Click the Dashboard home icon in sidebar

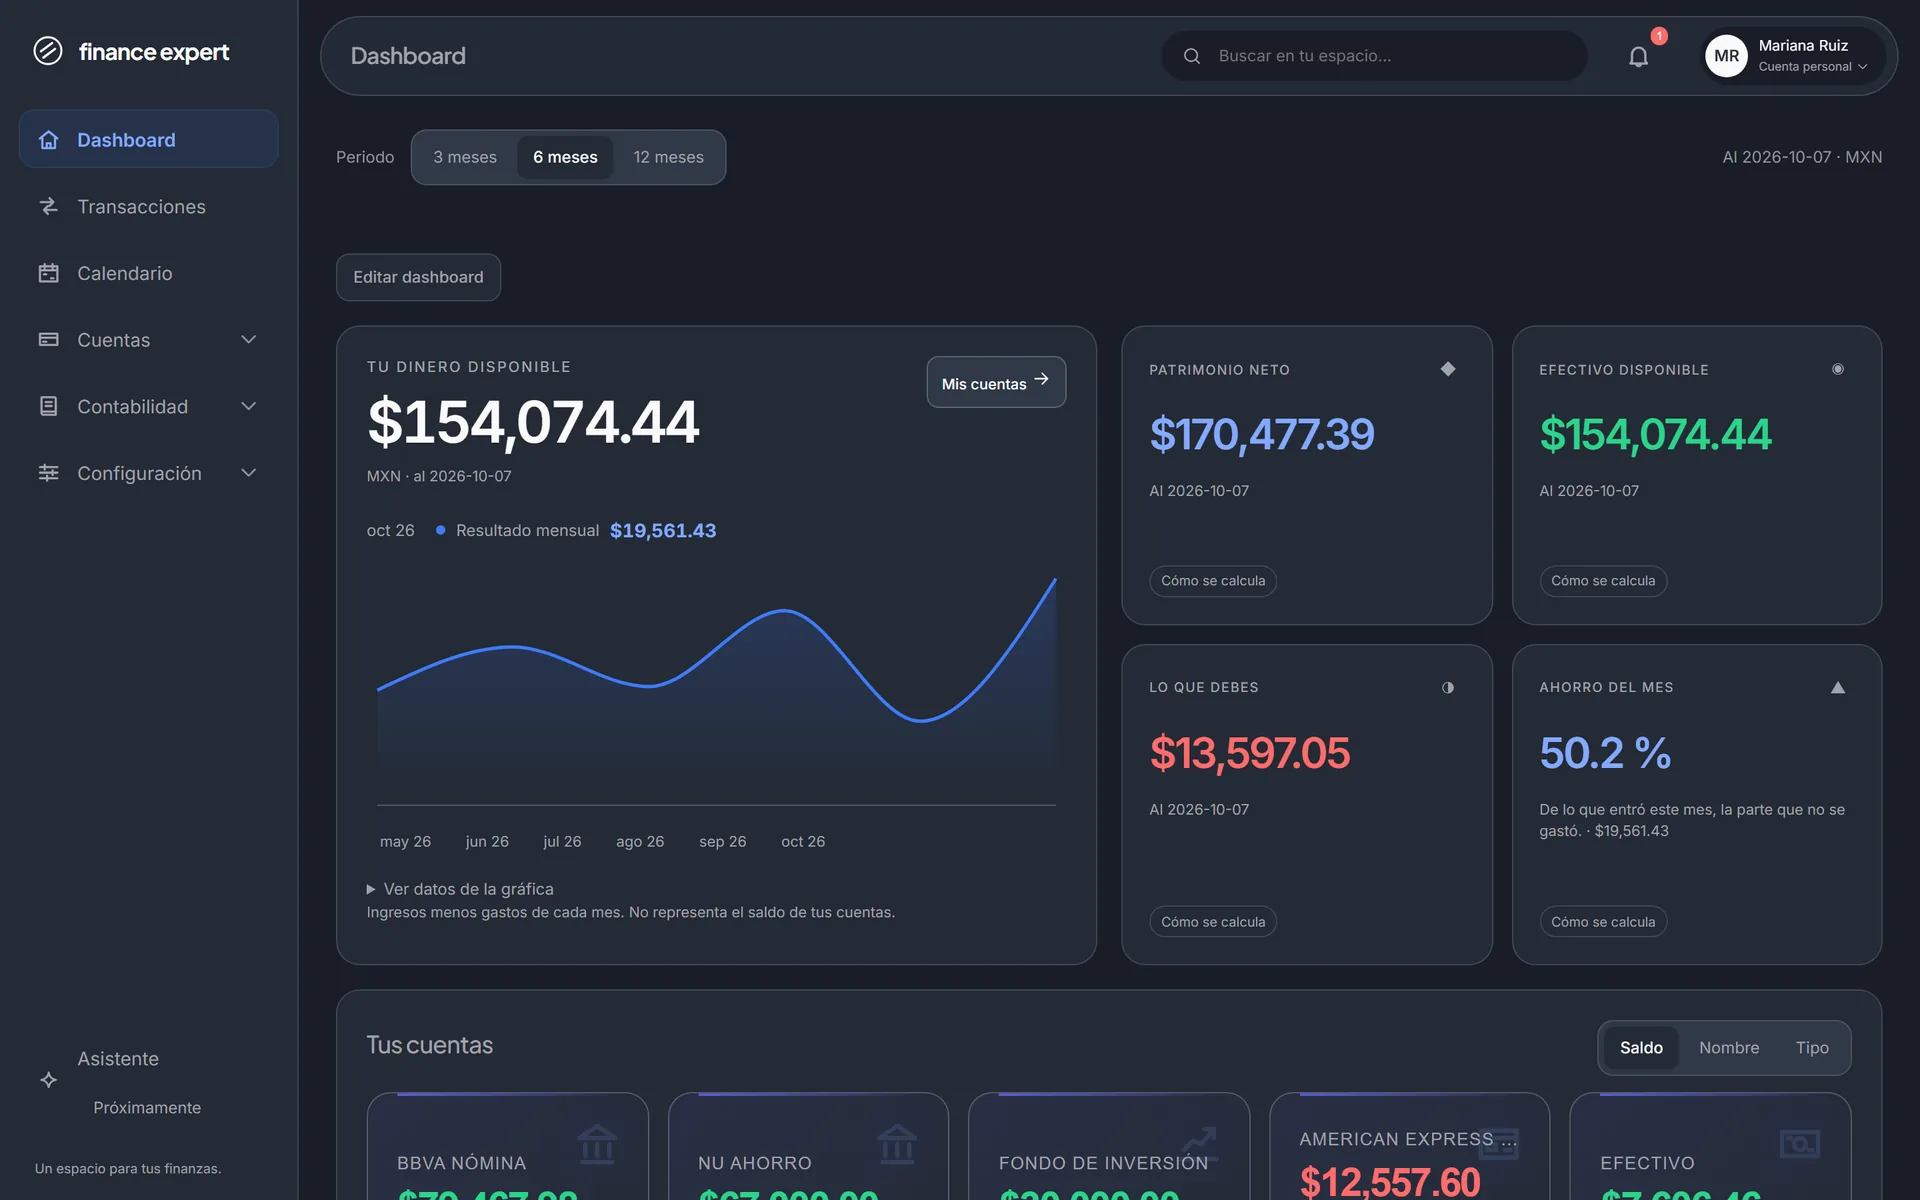click(48, 140)
